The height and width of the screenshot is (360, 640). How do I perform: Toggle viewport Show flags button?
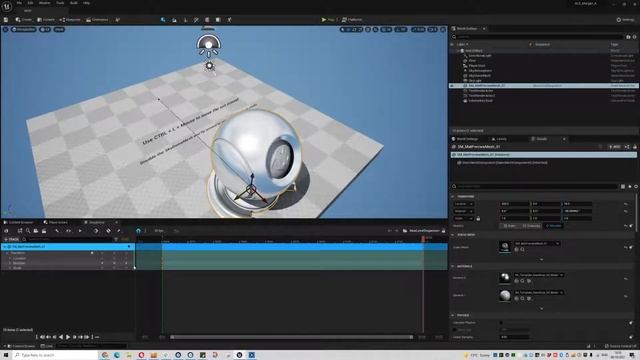coord(59,29)
